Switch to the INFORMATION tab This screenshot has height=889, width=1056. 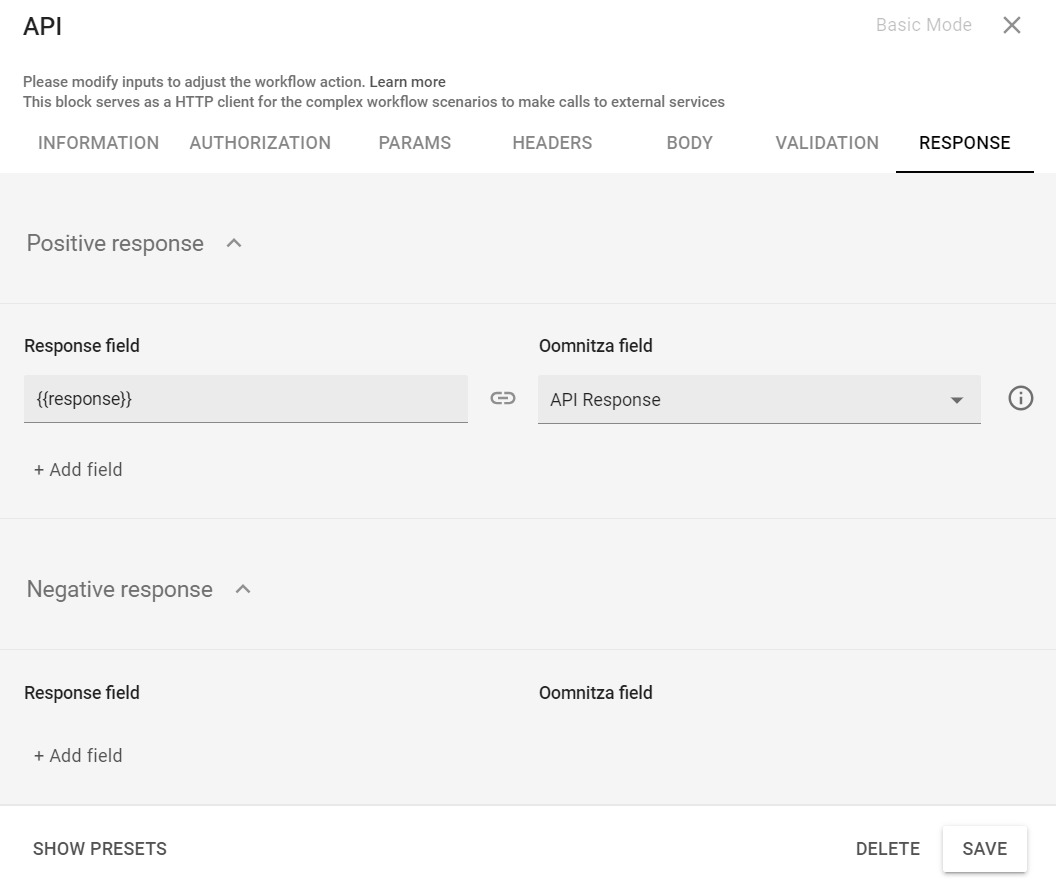[98, 143]
